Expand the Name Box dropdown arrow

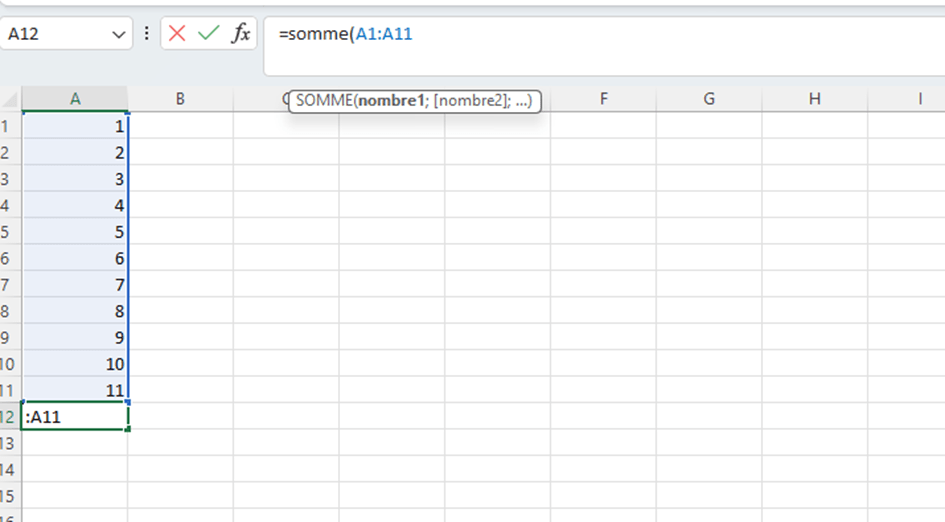coord(119,34)
